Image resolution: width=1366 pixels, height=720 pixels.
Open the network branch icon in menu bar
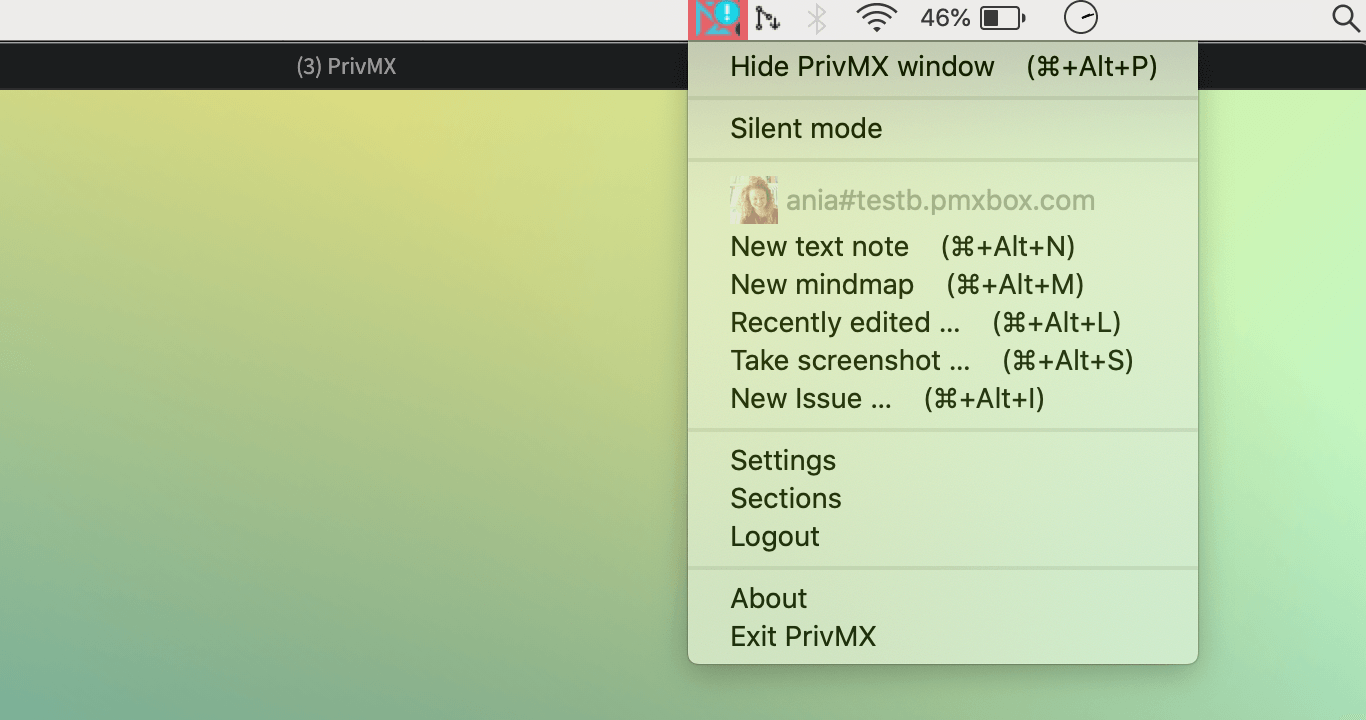768,18
